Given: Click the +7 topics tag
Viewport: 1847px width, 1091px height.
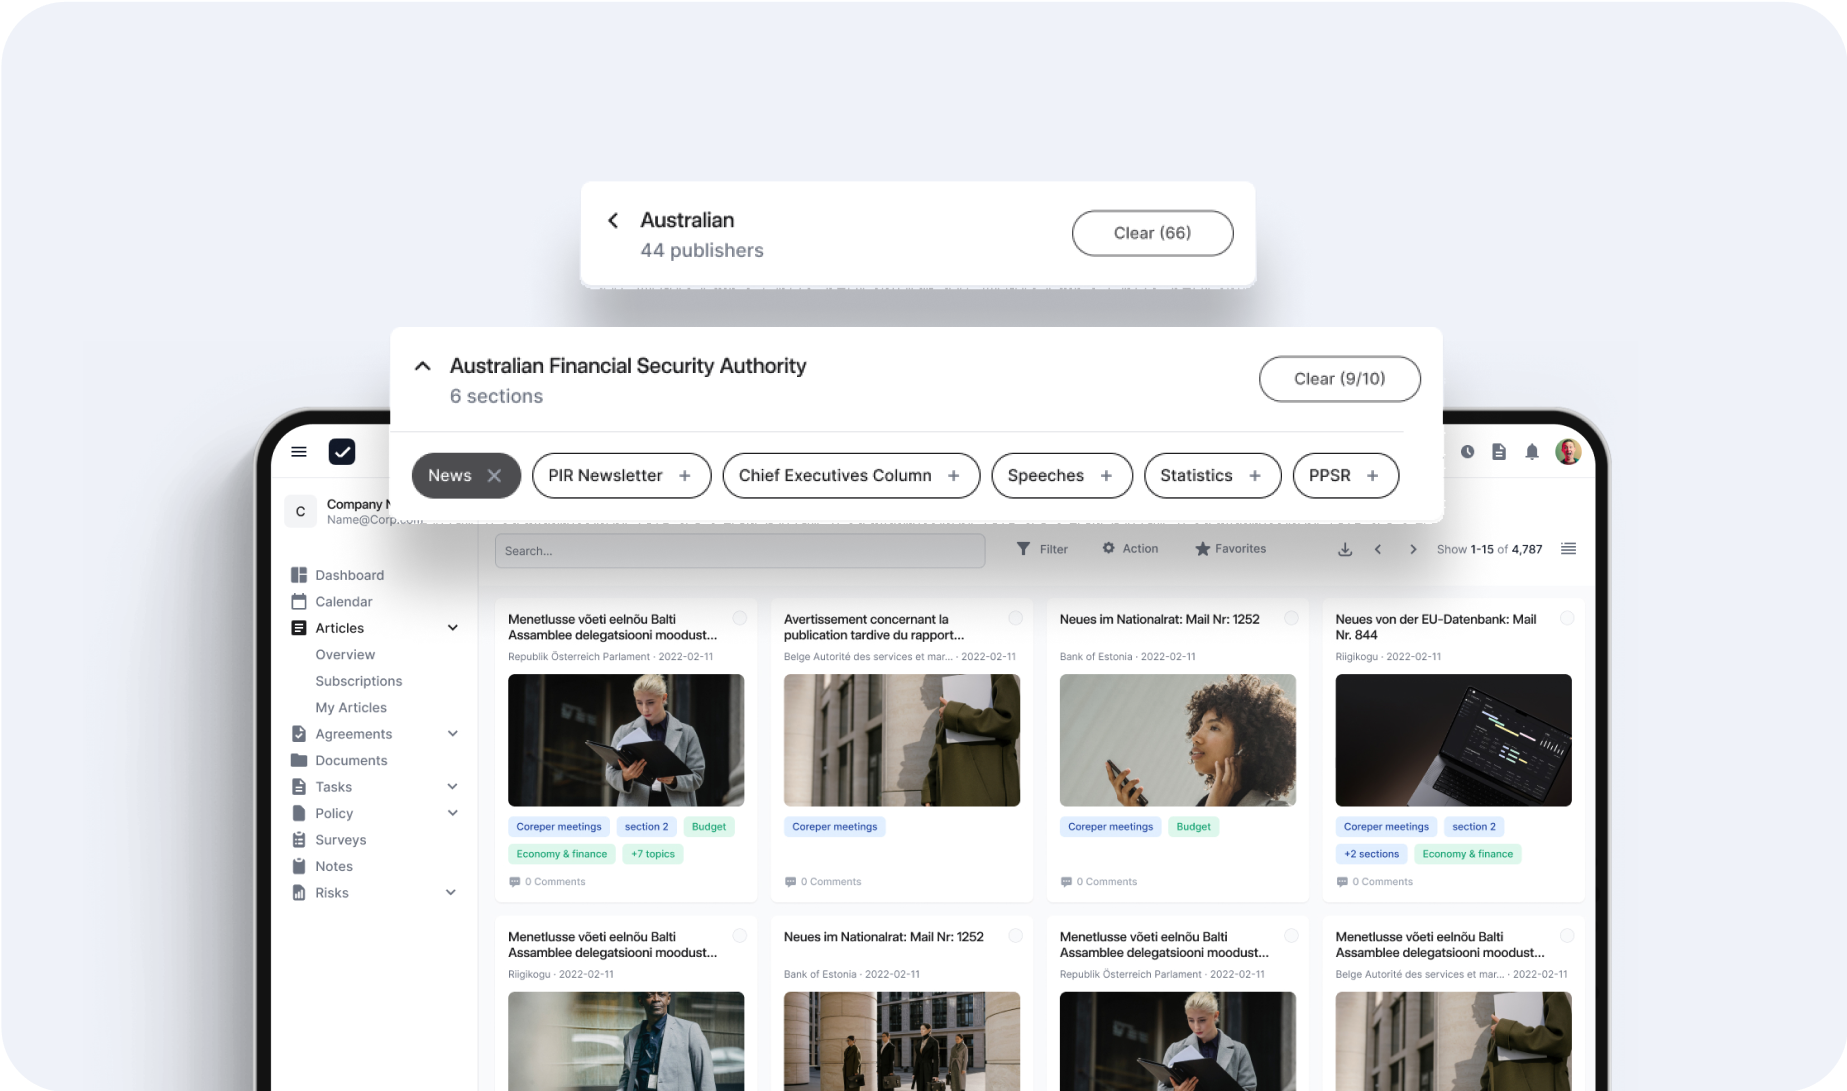Looking at the screenshot, I should point(653,854).
